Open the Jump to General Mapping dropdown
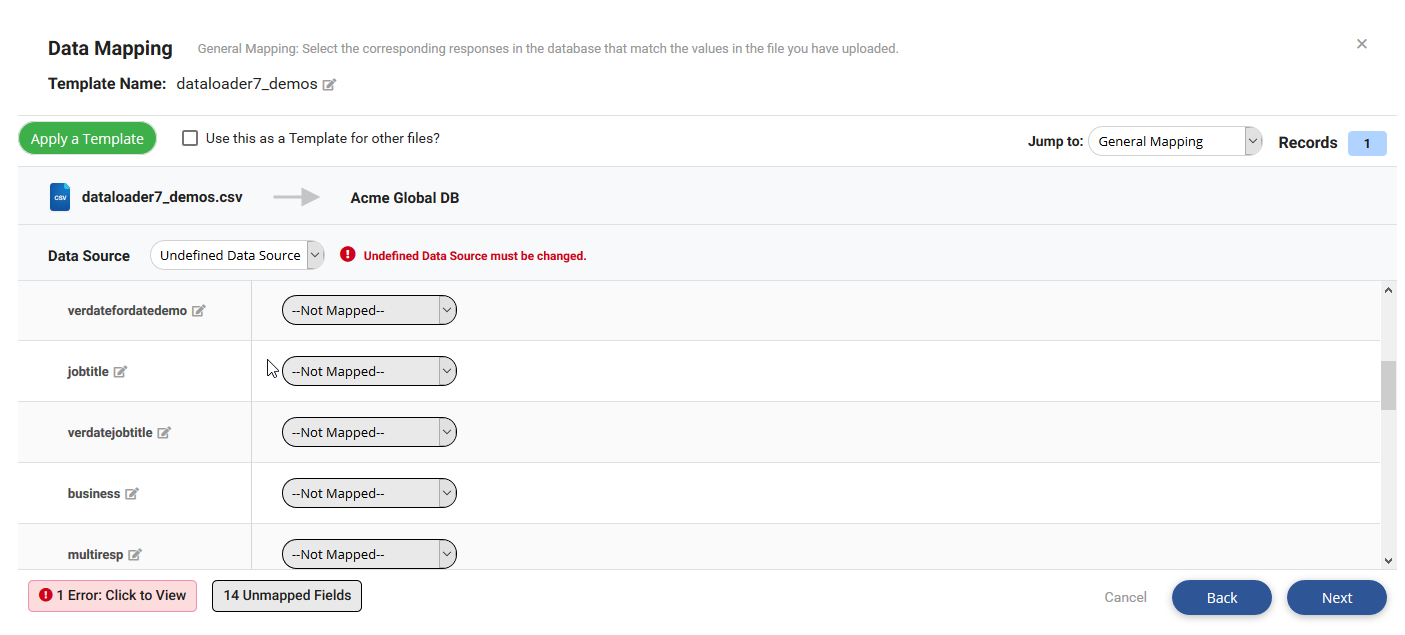This screenshot has width=1405, height=635. click(1174, 142)
